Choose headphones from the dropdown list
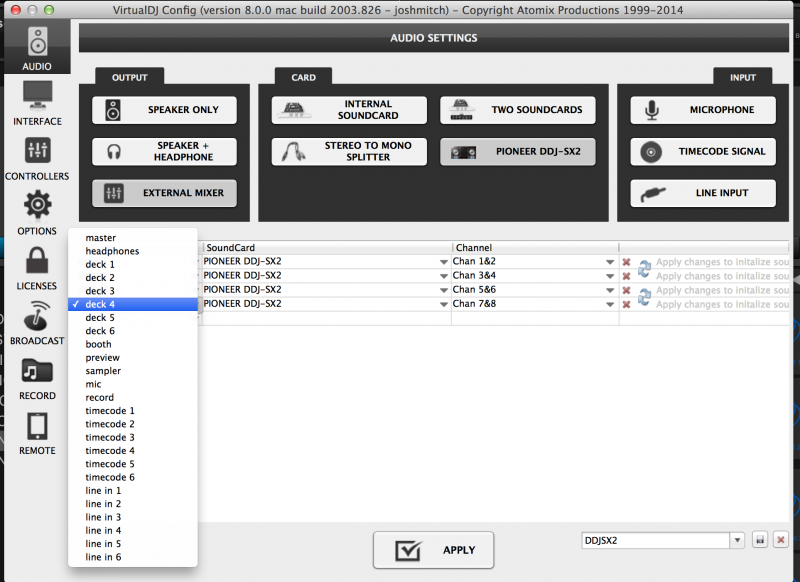This screenshot has width=800, height=582. 112,251
